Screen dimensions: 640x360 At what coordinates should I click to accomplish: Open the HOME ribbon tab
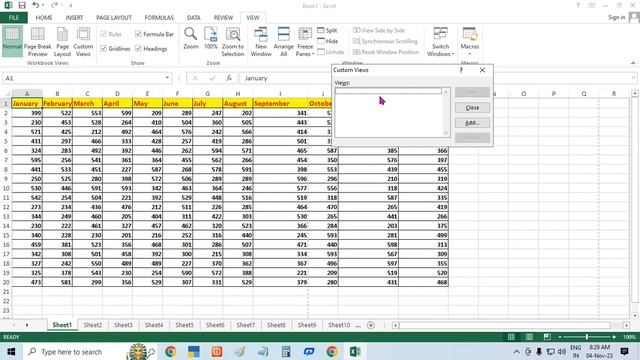[x=44, y=18]
